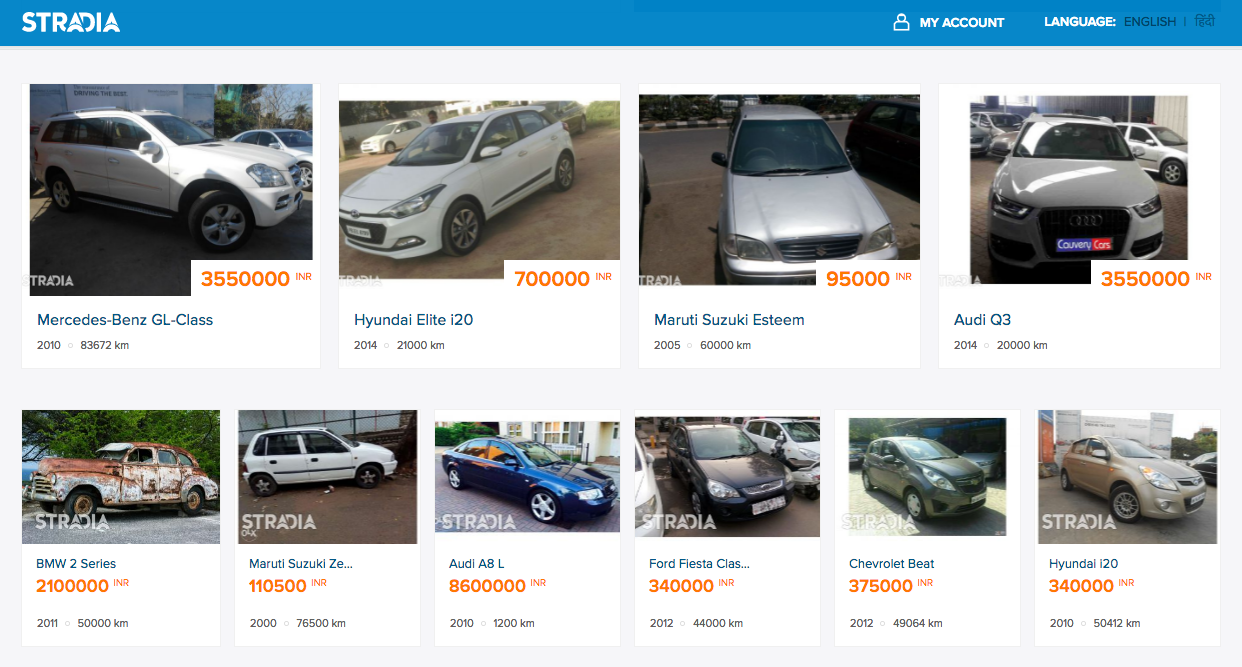This screenshot has height=667, width=1242.
Task: Open Ford Fiesta Clas... listing title
Action: click(699, 564)
